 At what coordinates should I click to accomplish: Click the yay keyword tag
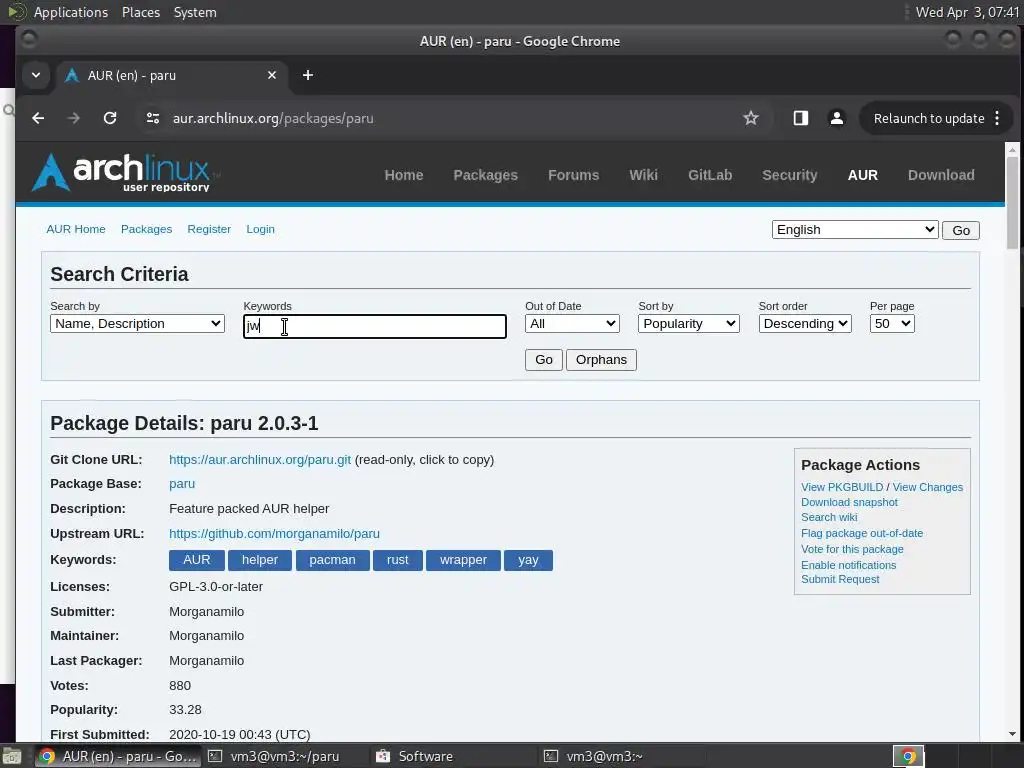click(x=528, y=560)
